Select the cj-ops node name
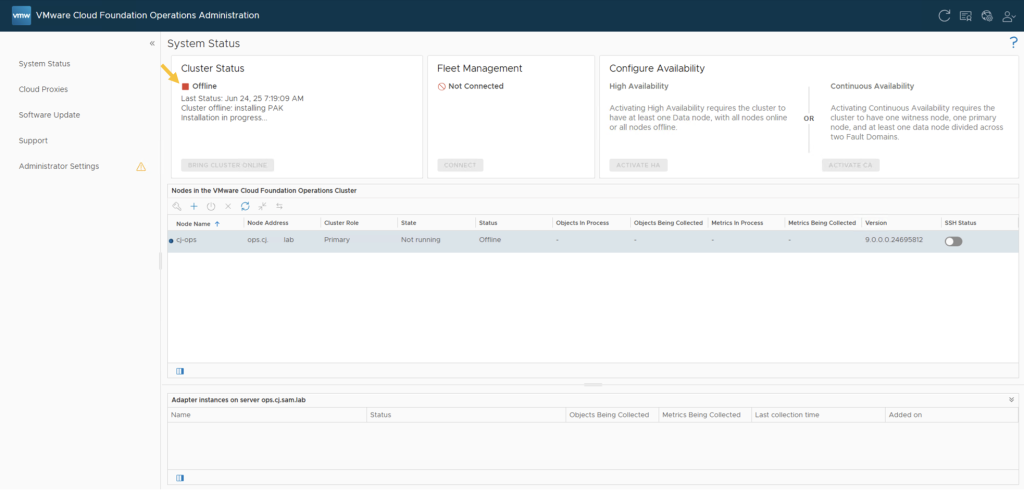 pos(186,240)
